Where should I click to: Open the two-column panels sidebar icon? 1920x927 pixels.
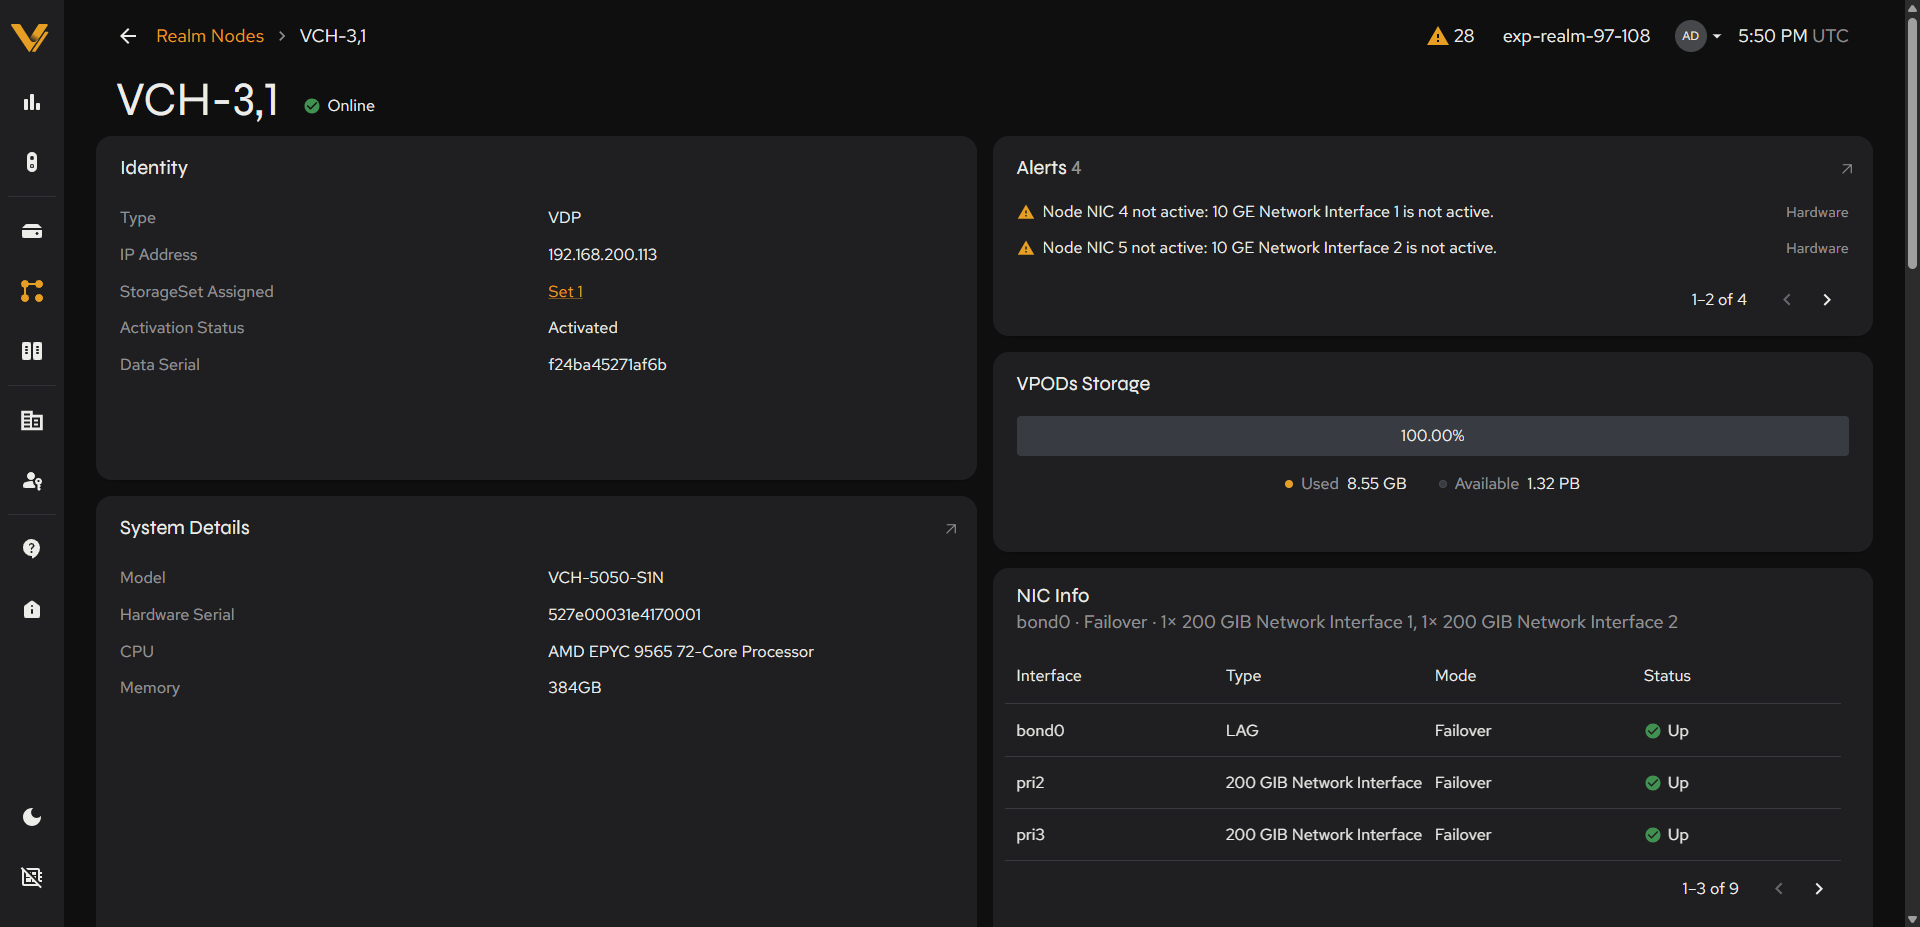tap(32, 351)
